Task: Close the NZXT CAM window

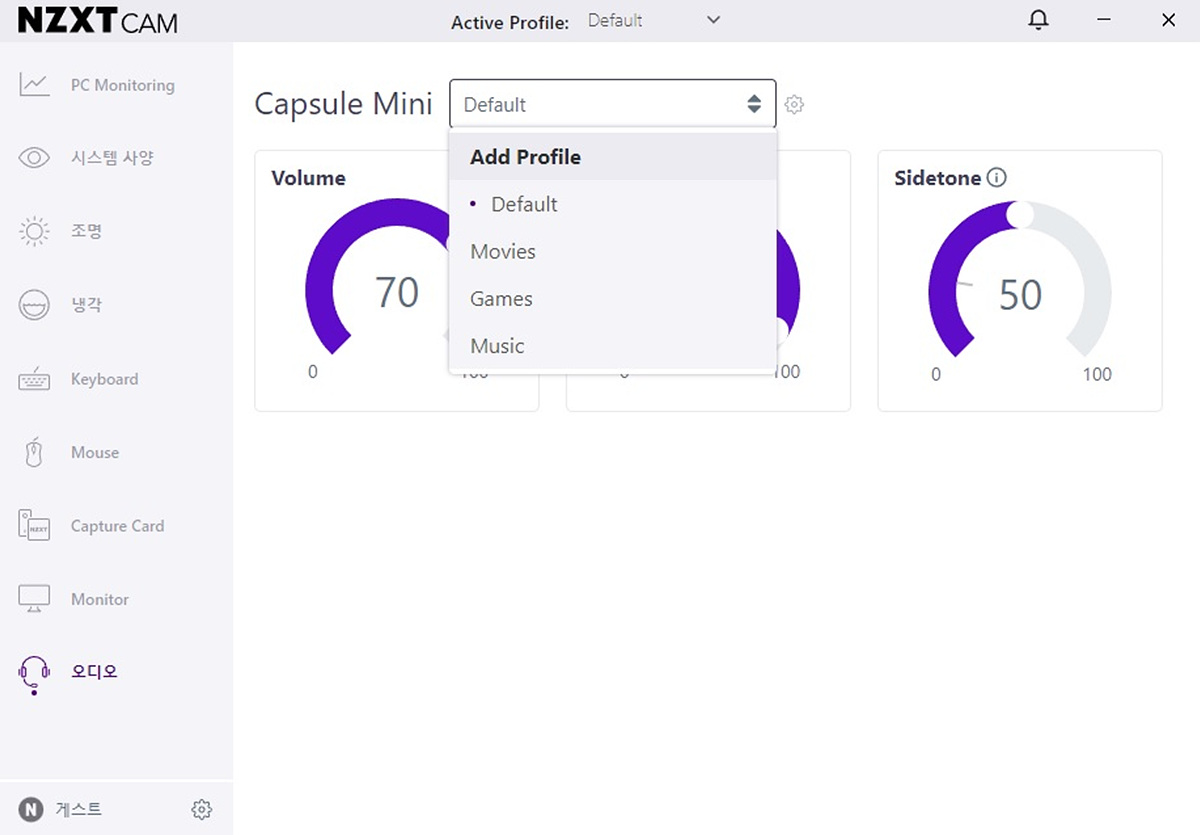Action: [x=1168, y=20]
